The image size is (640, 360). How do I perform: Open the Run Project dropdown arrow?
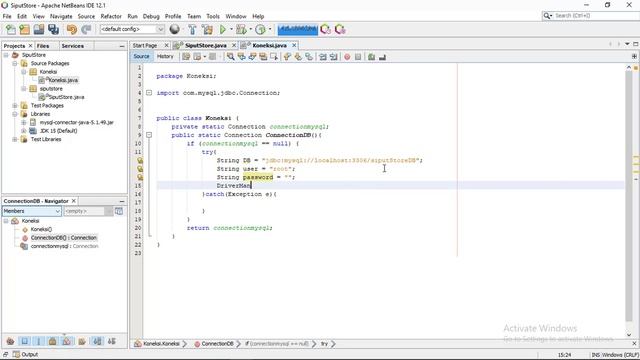pos(231,29)
